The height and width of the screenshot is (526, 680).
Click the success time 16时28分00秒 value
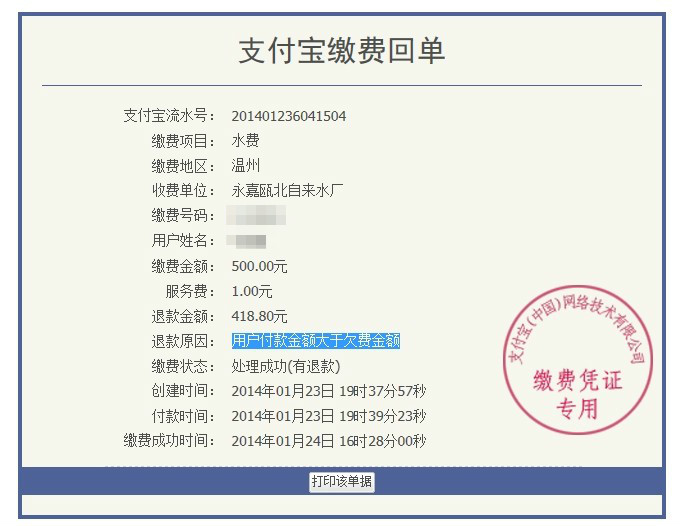click(383, 441)
